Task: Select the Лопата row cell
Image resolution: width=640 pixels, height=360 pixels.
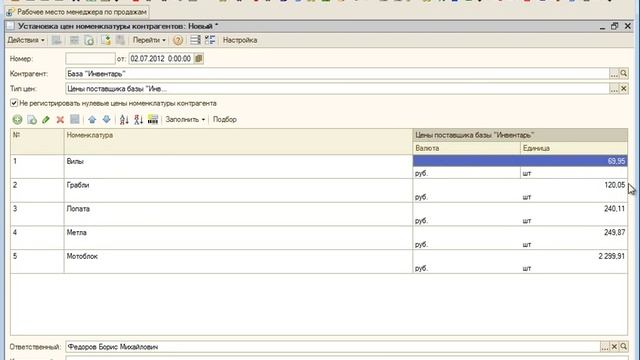Action: 238,213
